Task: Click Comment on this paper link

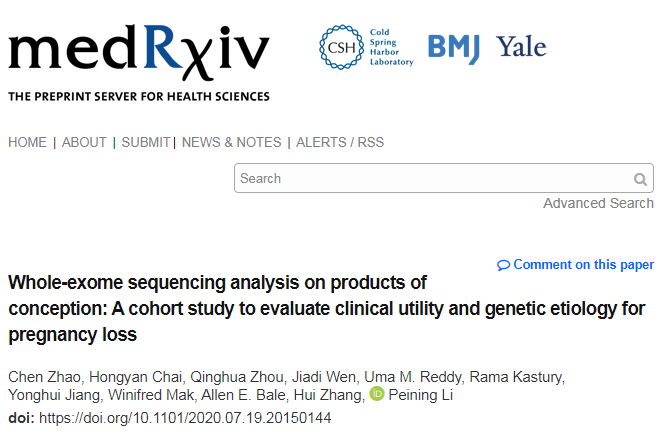Action: click(x=583, y=264)
